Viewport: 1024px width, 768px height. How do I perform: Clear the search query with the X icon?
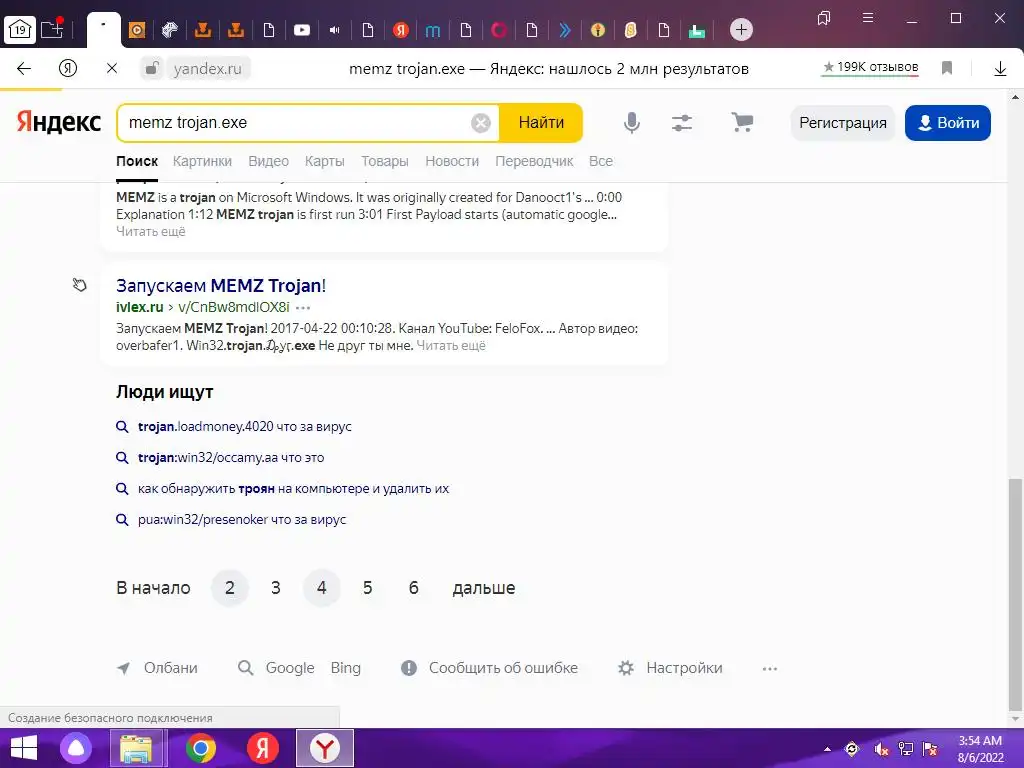coord(481,123)
